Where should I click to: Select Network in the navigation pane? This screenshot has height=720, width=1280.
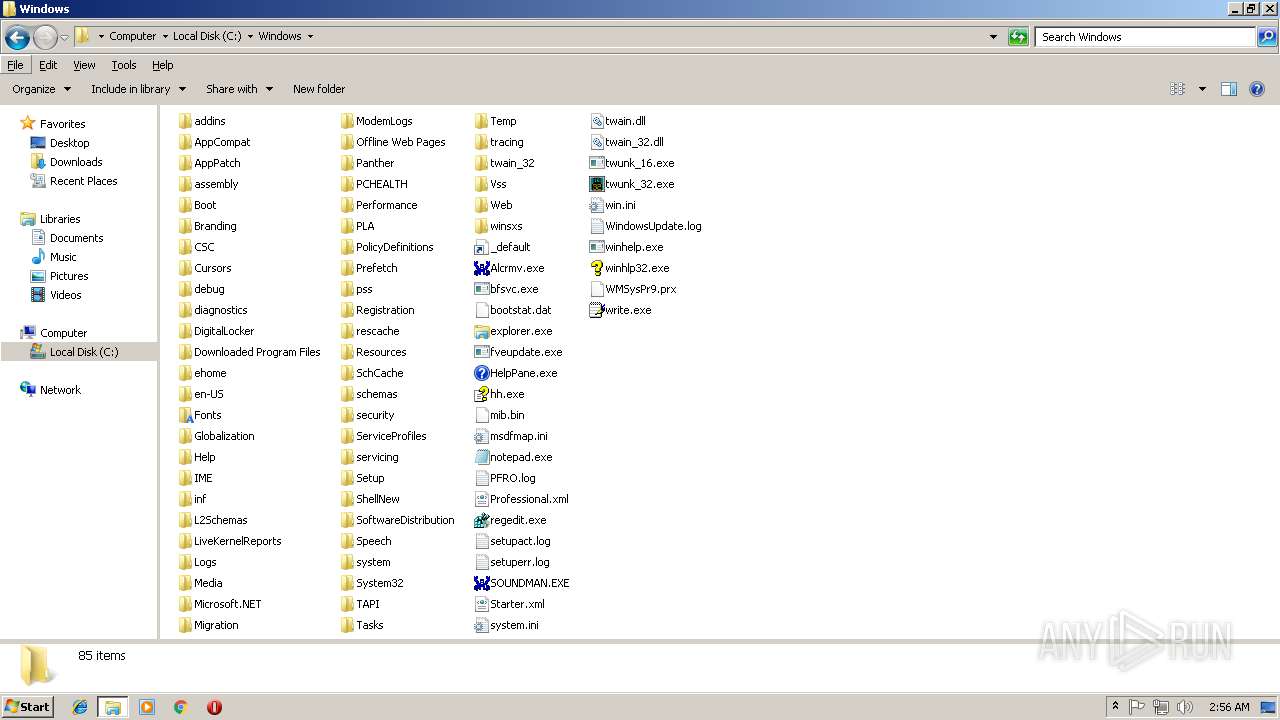tap(60, 390)
